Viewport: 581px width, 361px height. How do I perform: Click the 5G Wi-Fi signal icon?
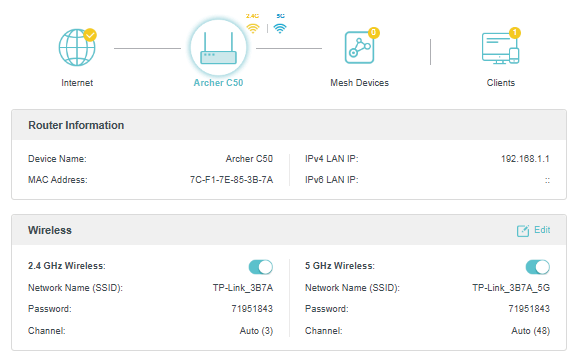280,28
